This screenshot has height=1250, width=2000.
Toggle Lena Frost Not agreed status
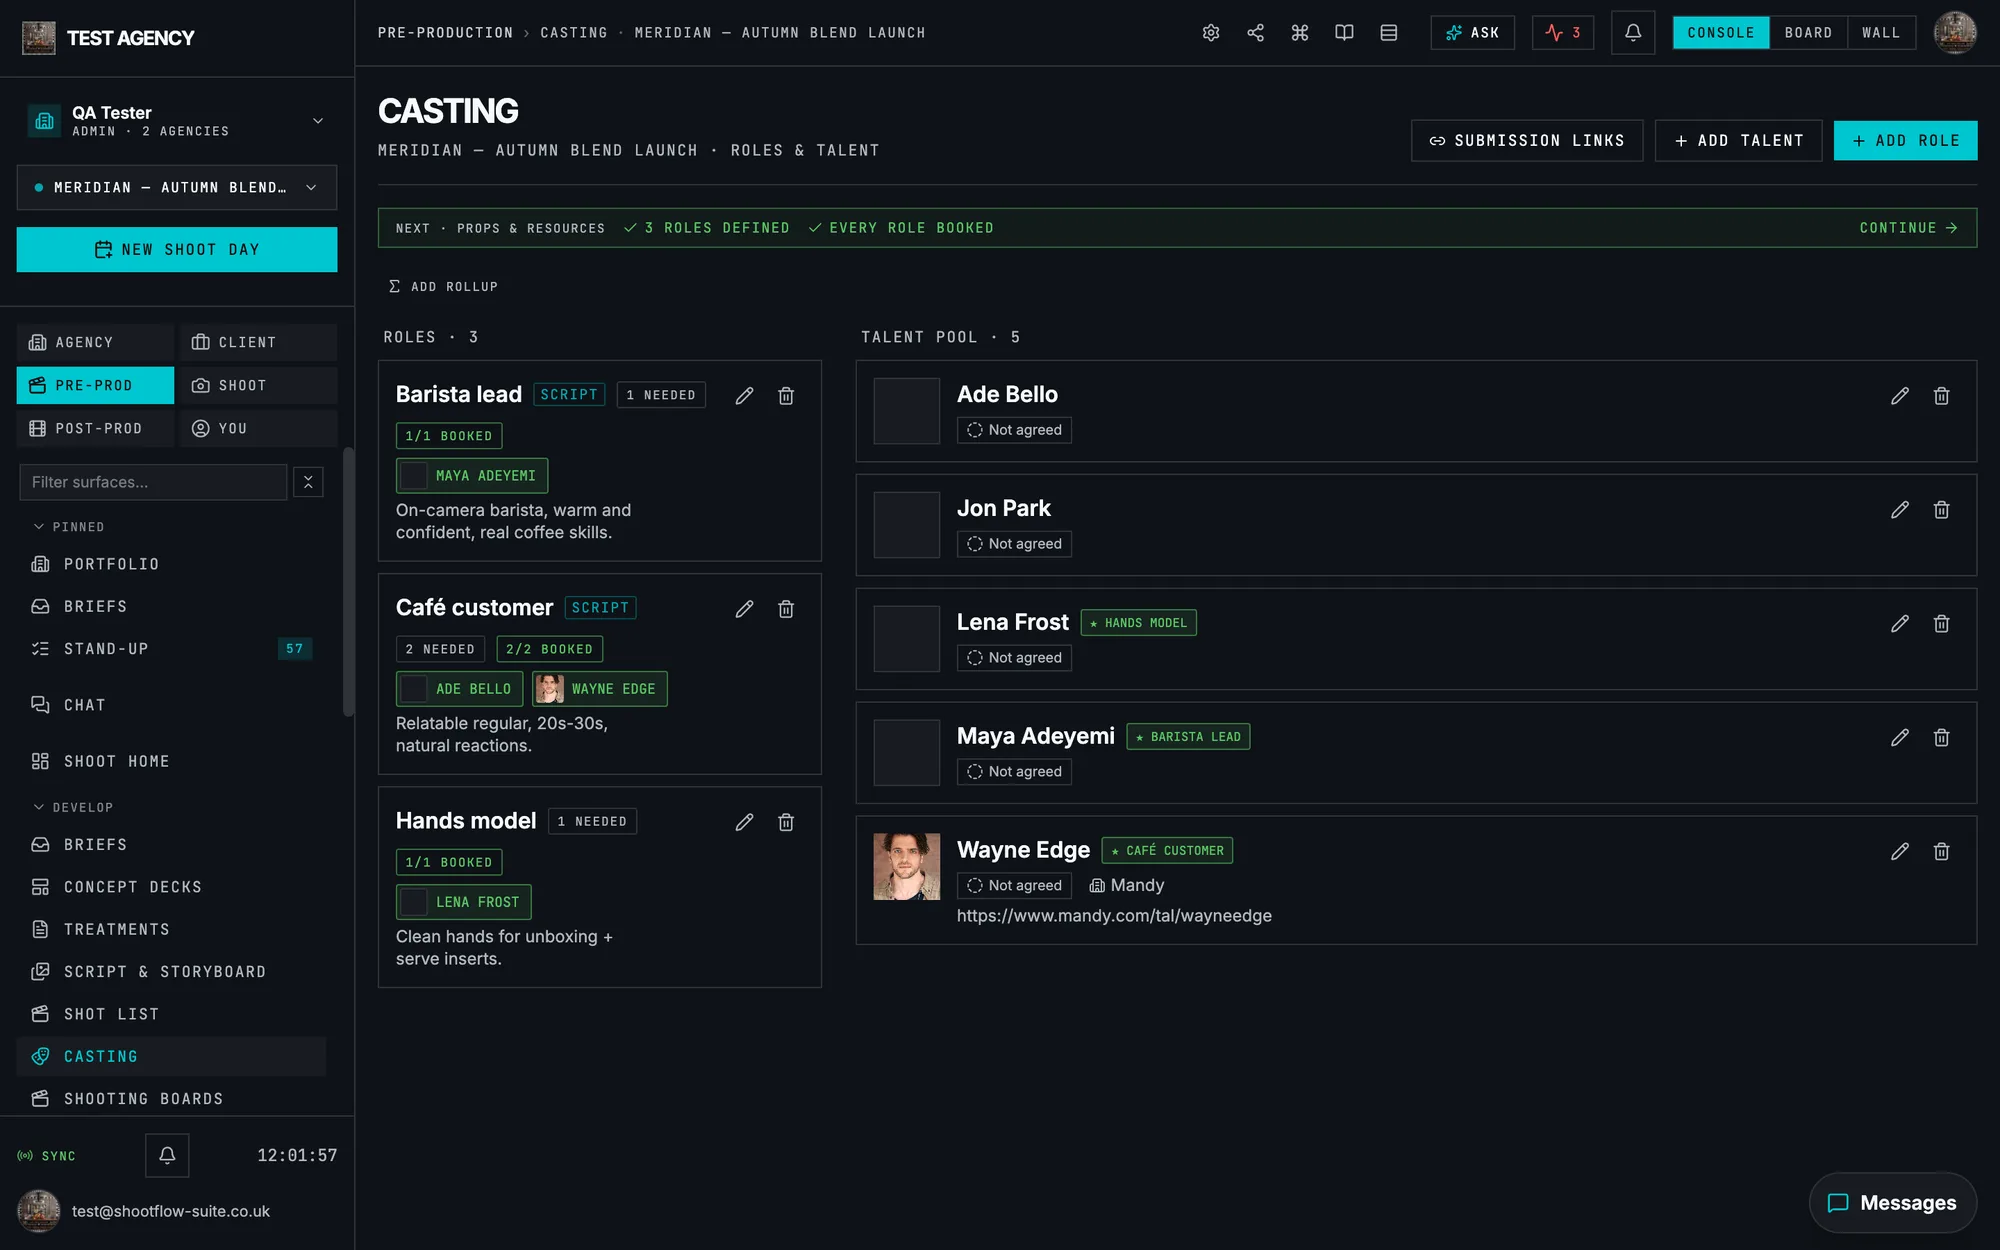1014,658
